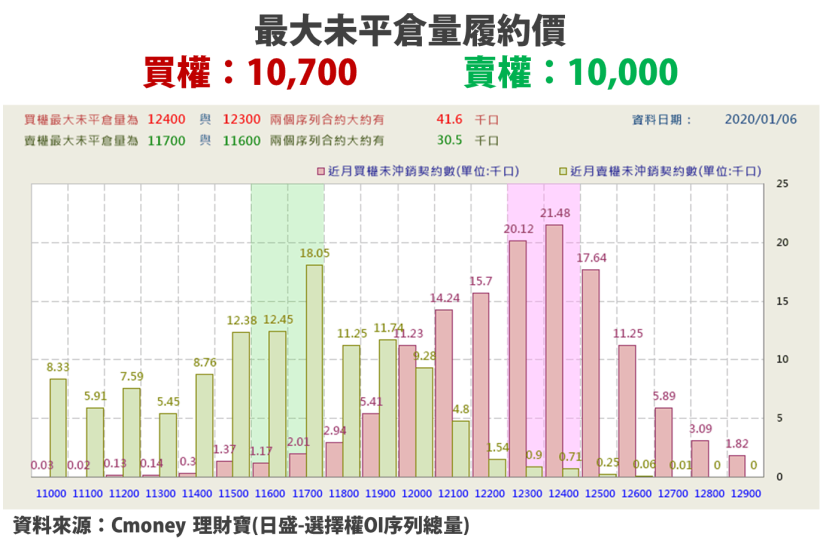Screen dimensions: 820x550
Task: Click x-axis strike label 12800
Action: (710, 494)
